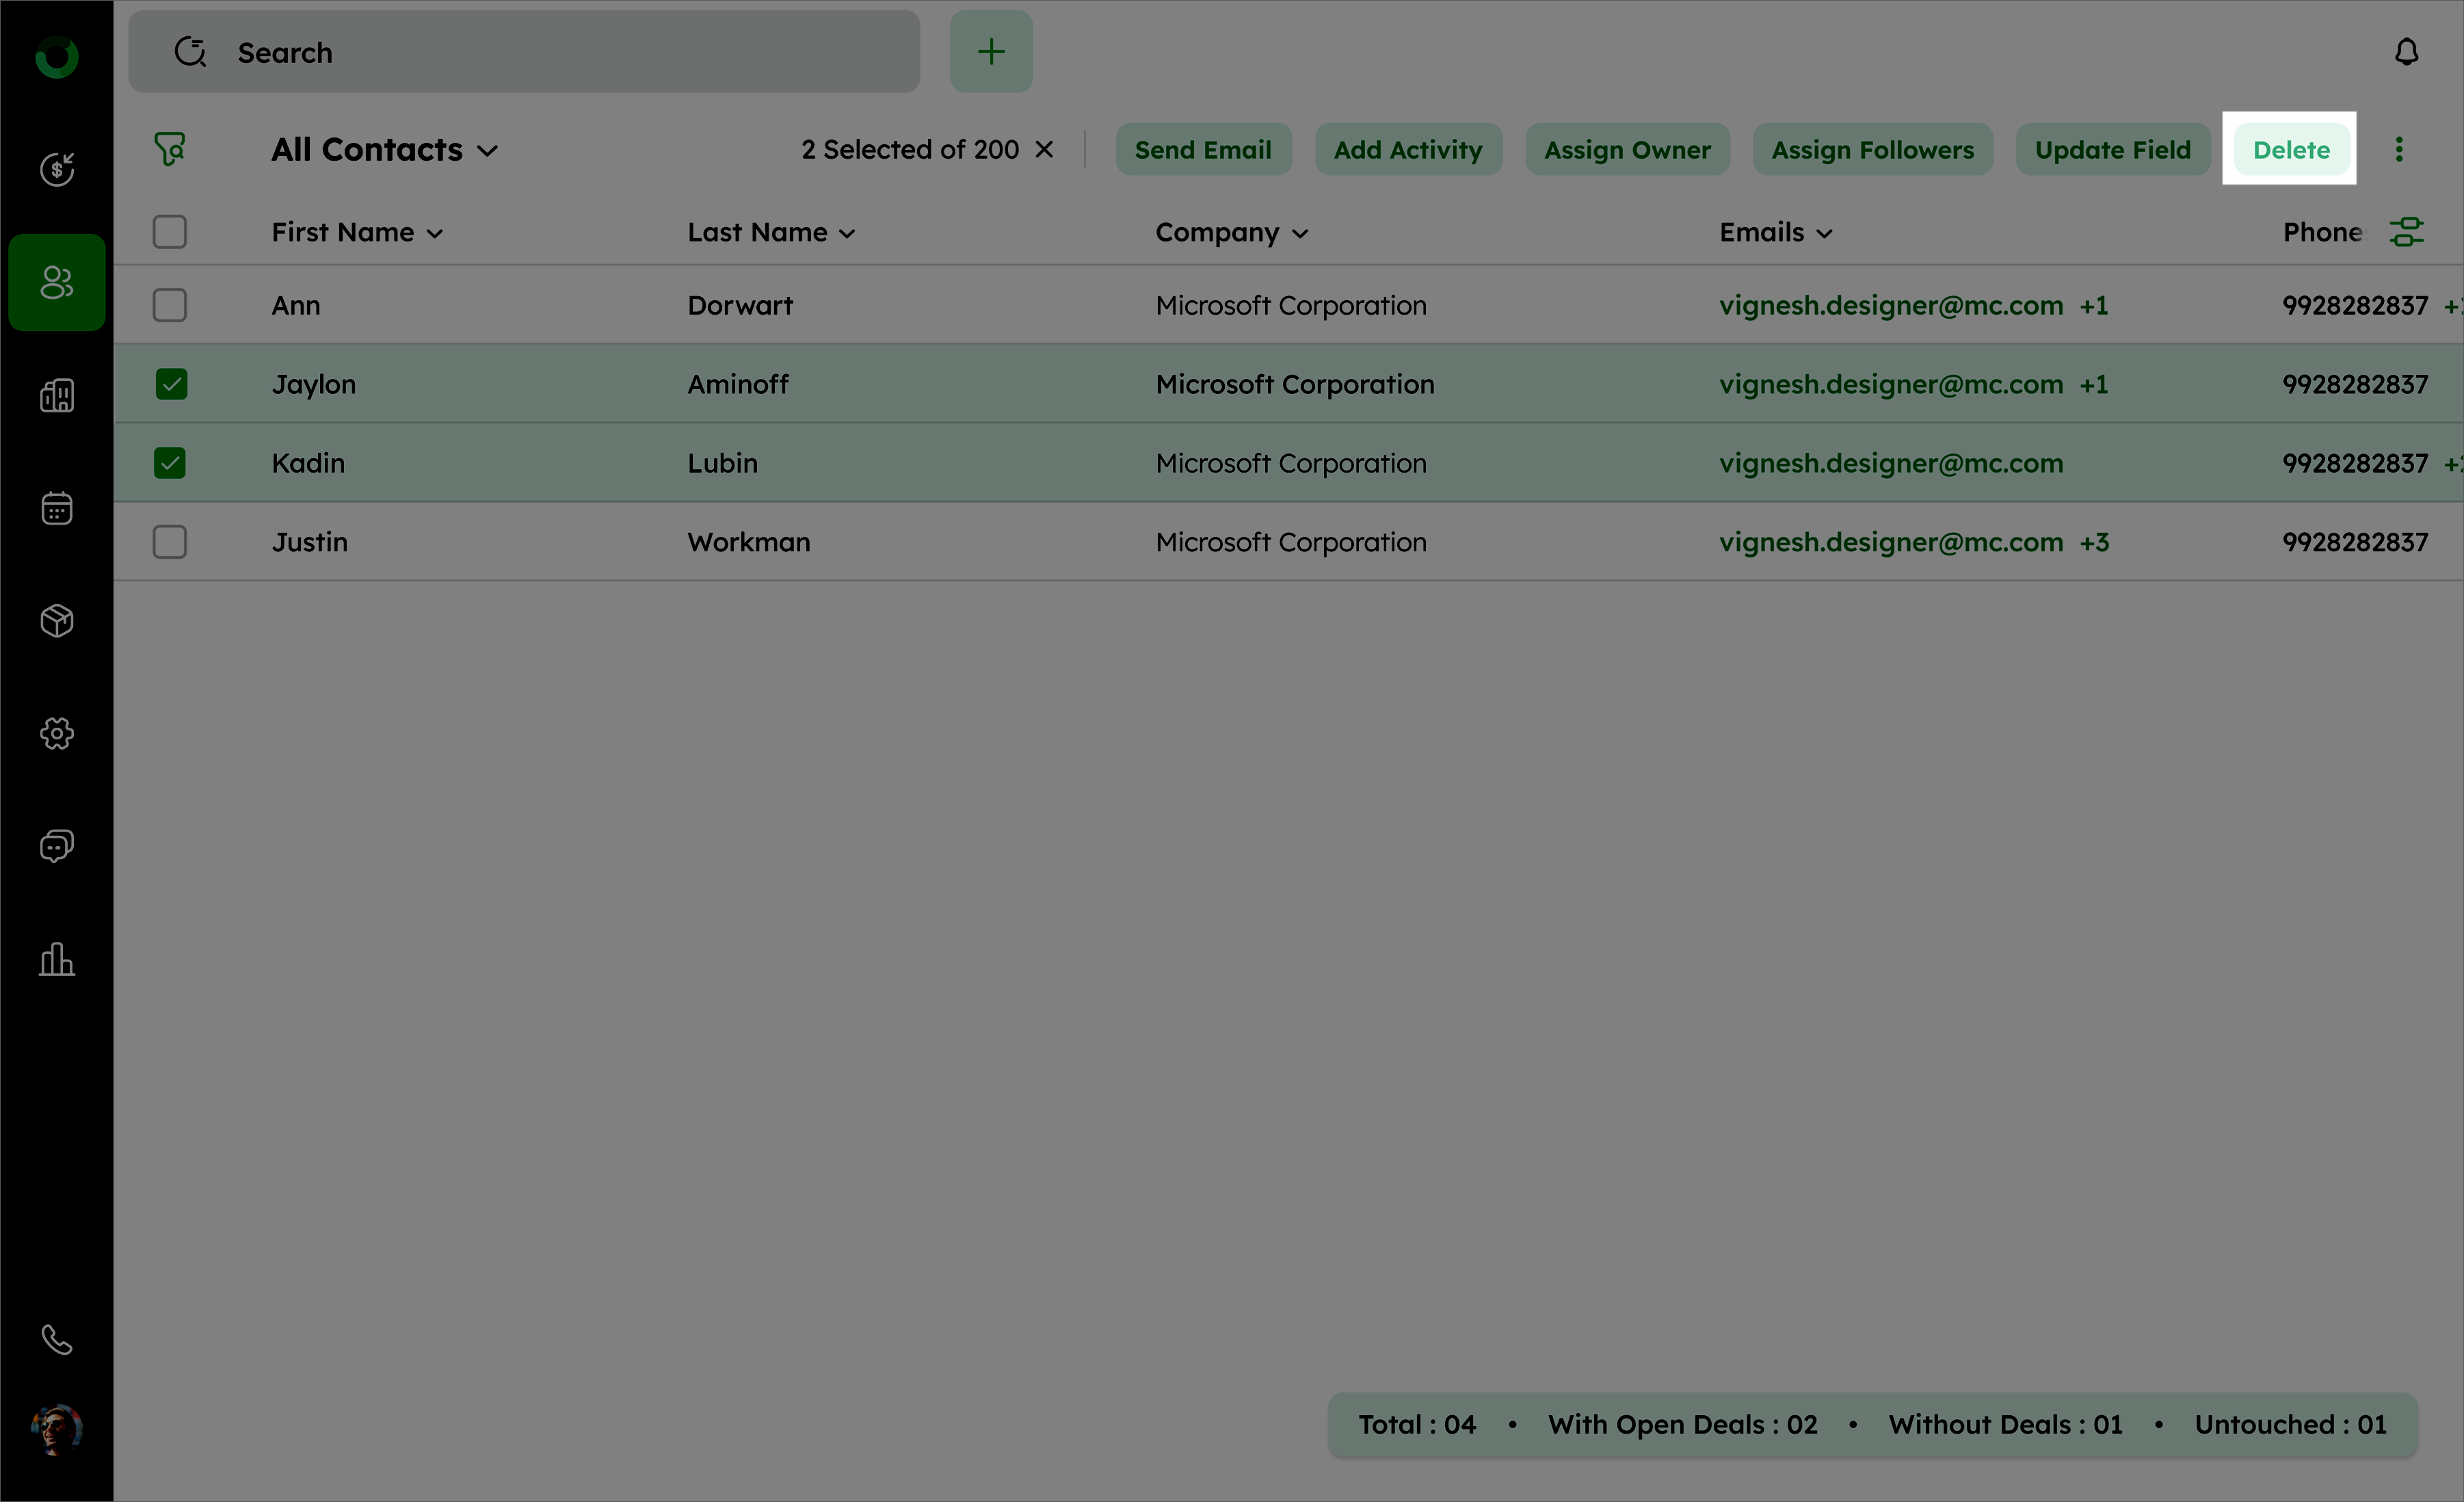Open the calendar icon in sidebar
2464x1502 pixels.
pos(57,508)
